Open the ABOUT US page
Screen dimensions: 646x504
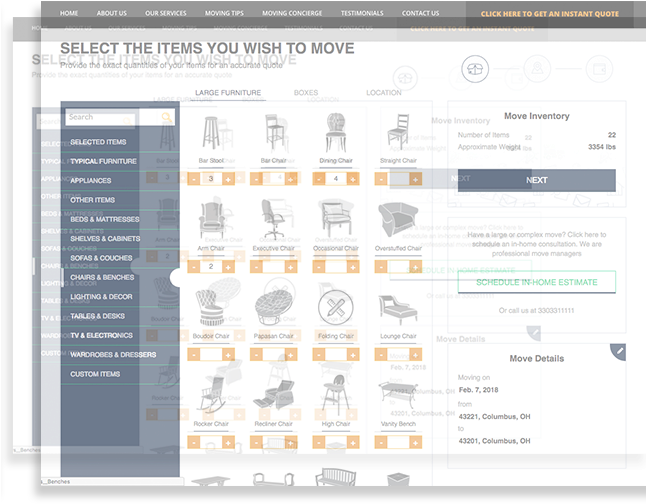coord(112,13)
